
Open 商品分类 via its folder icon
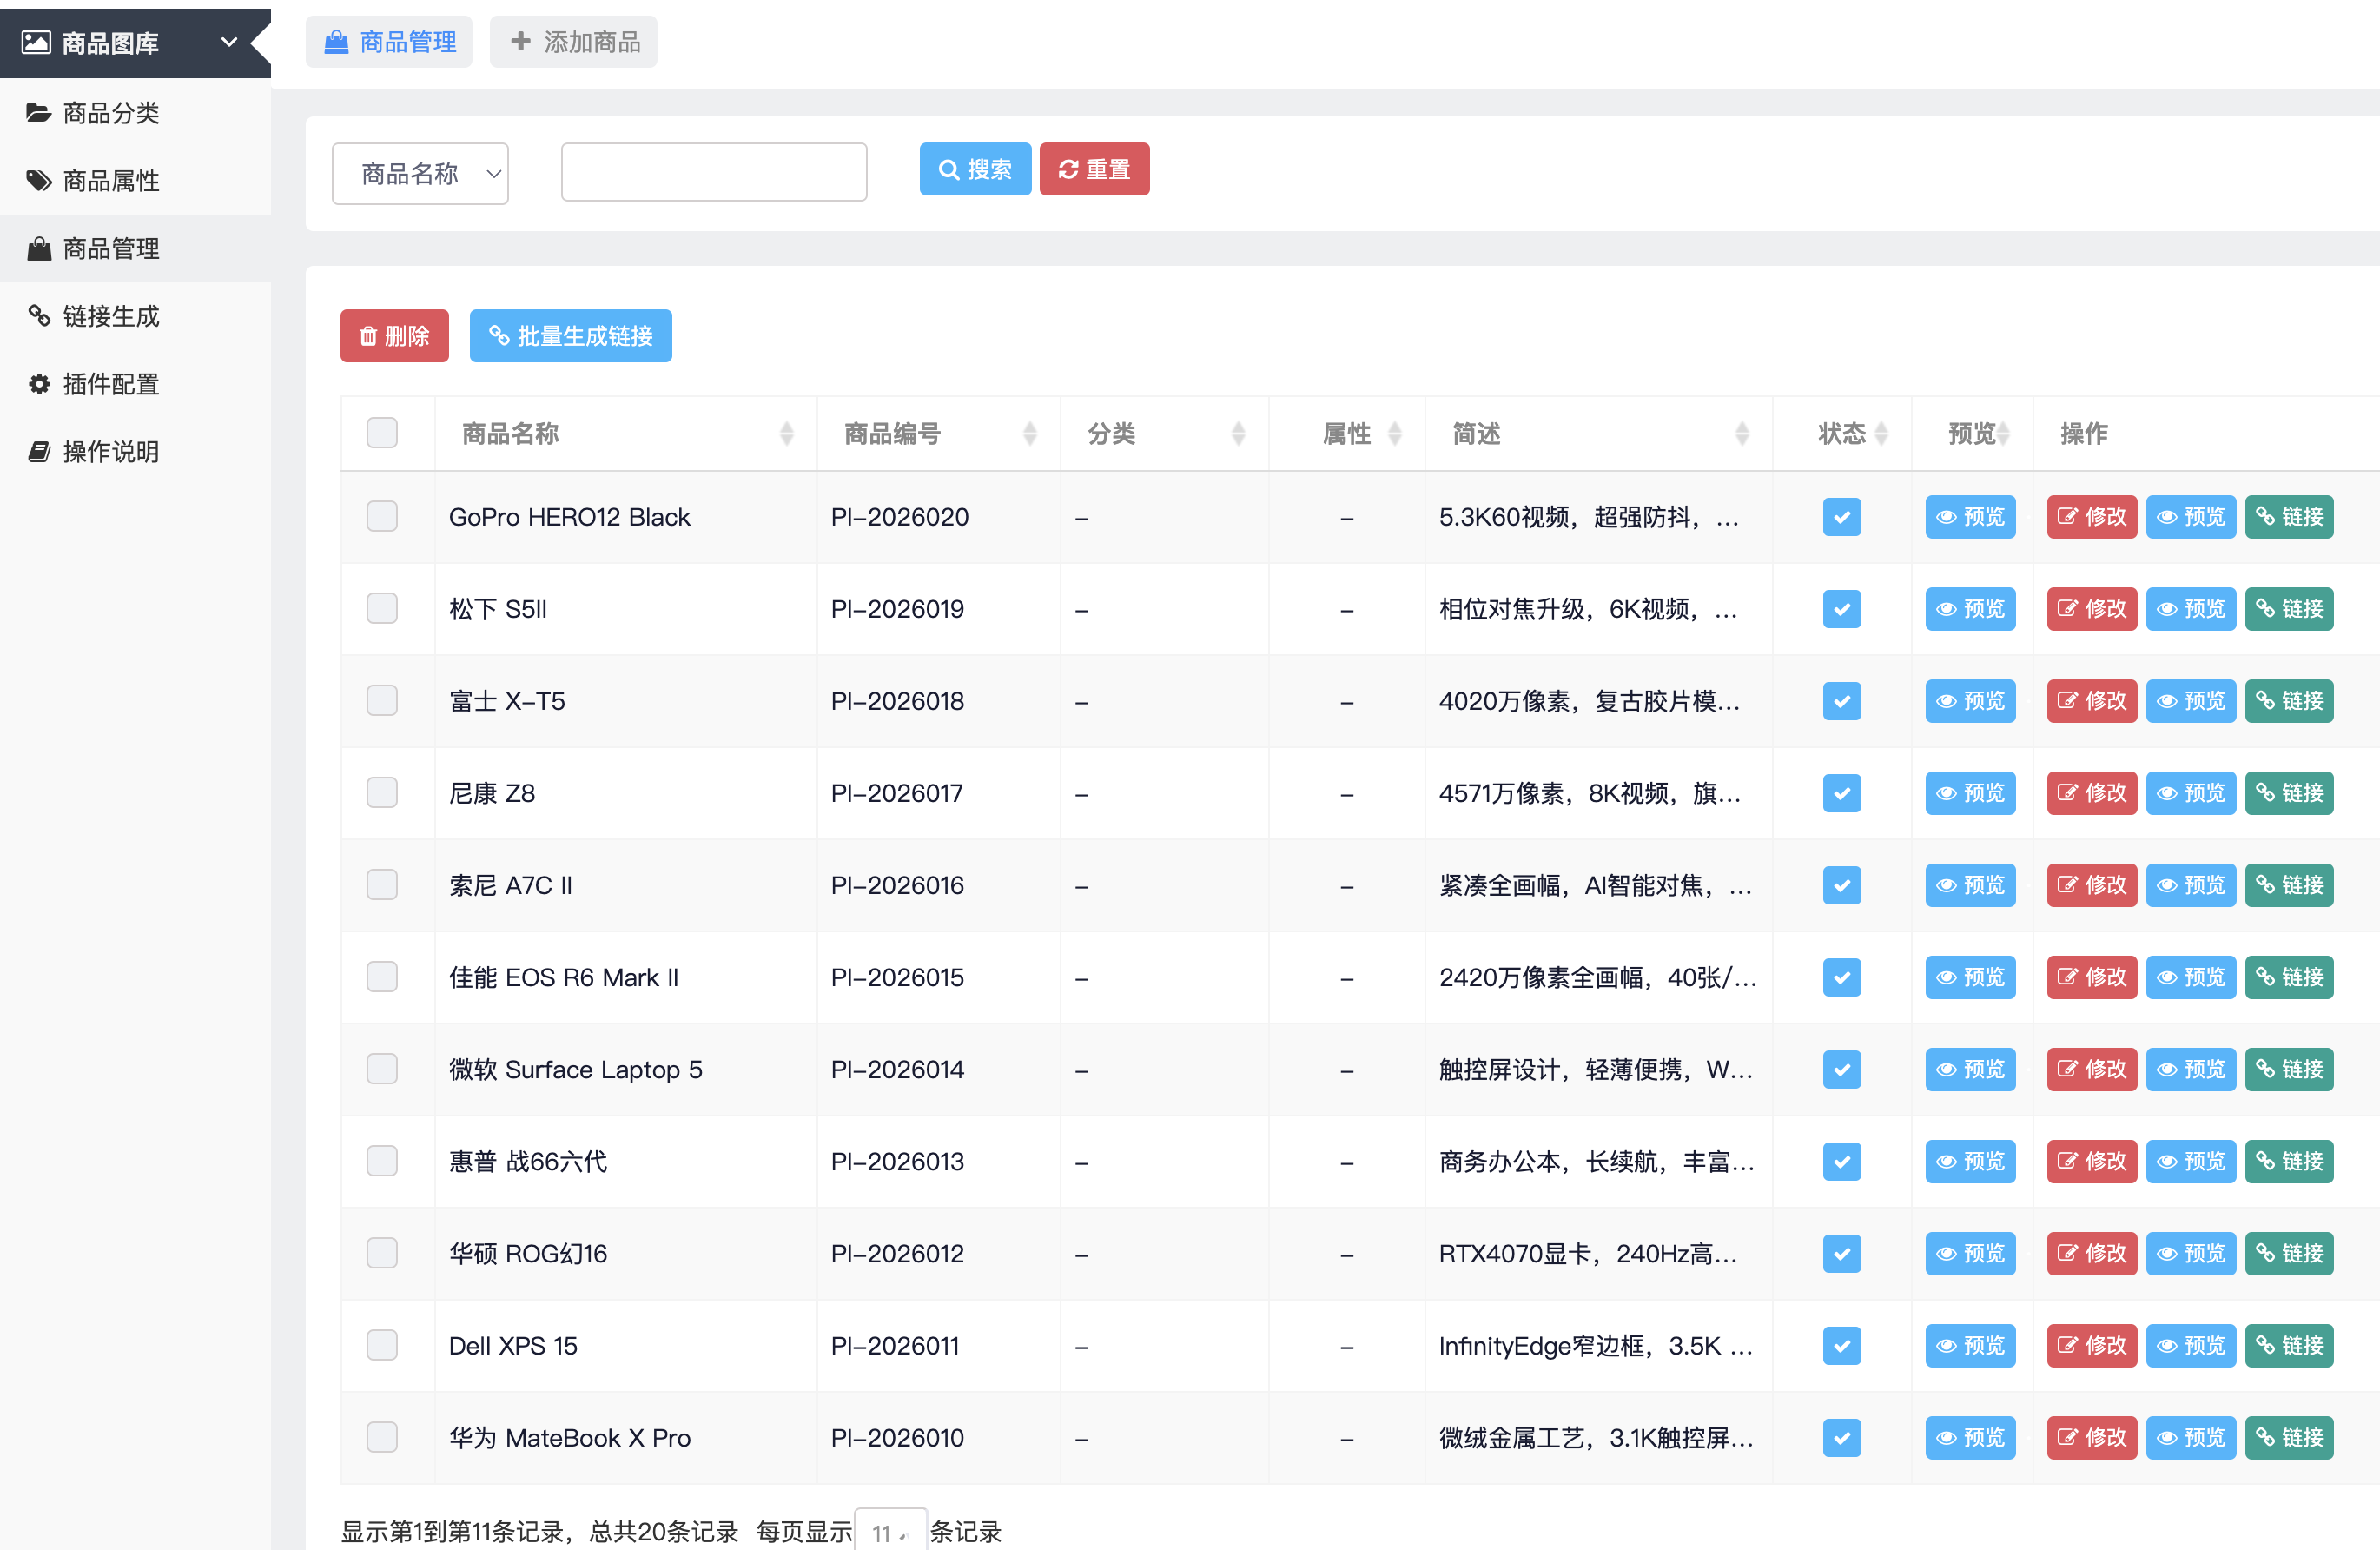(39, 112)
